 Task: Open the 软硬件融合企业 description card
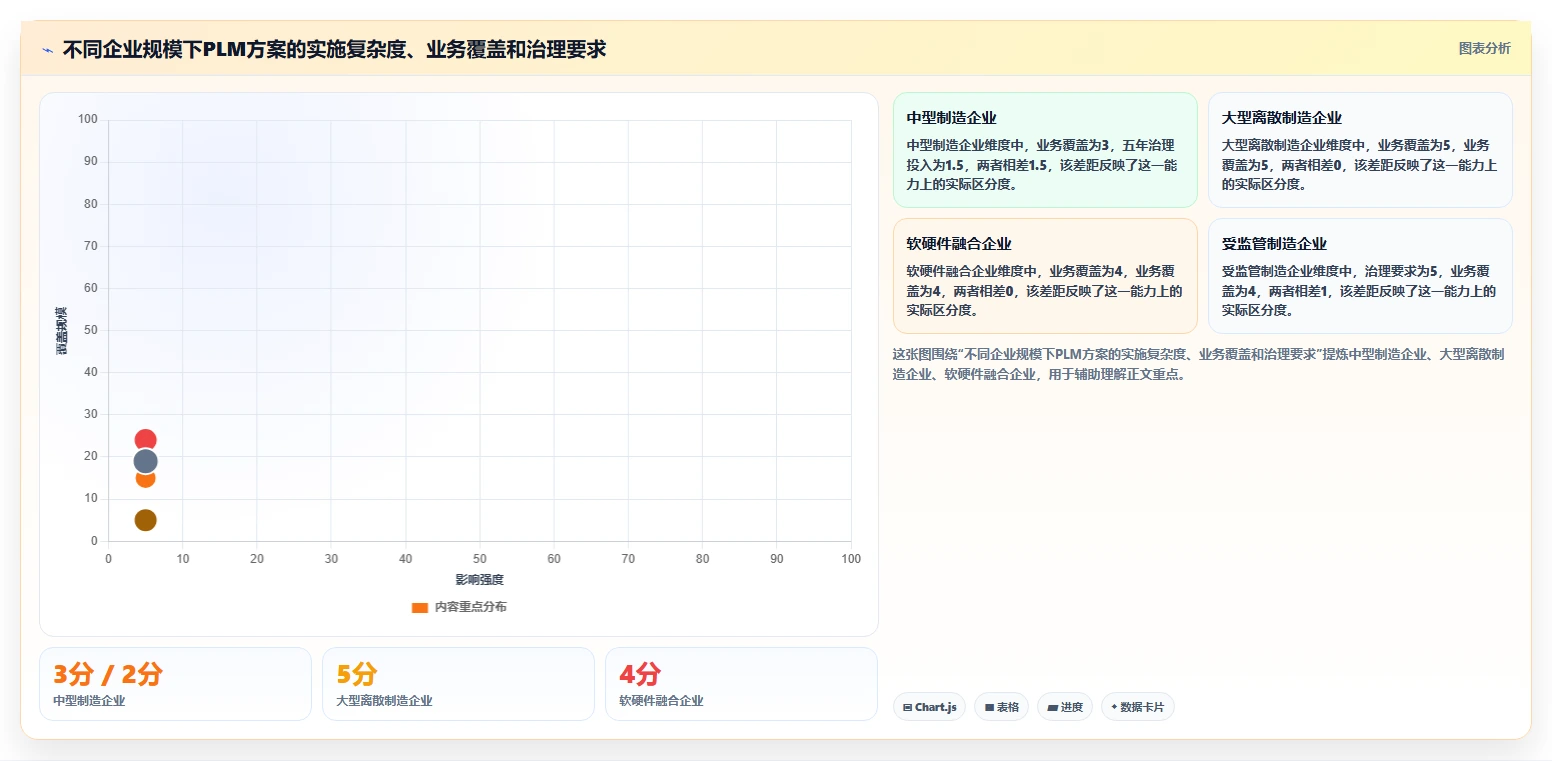1045,276
